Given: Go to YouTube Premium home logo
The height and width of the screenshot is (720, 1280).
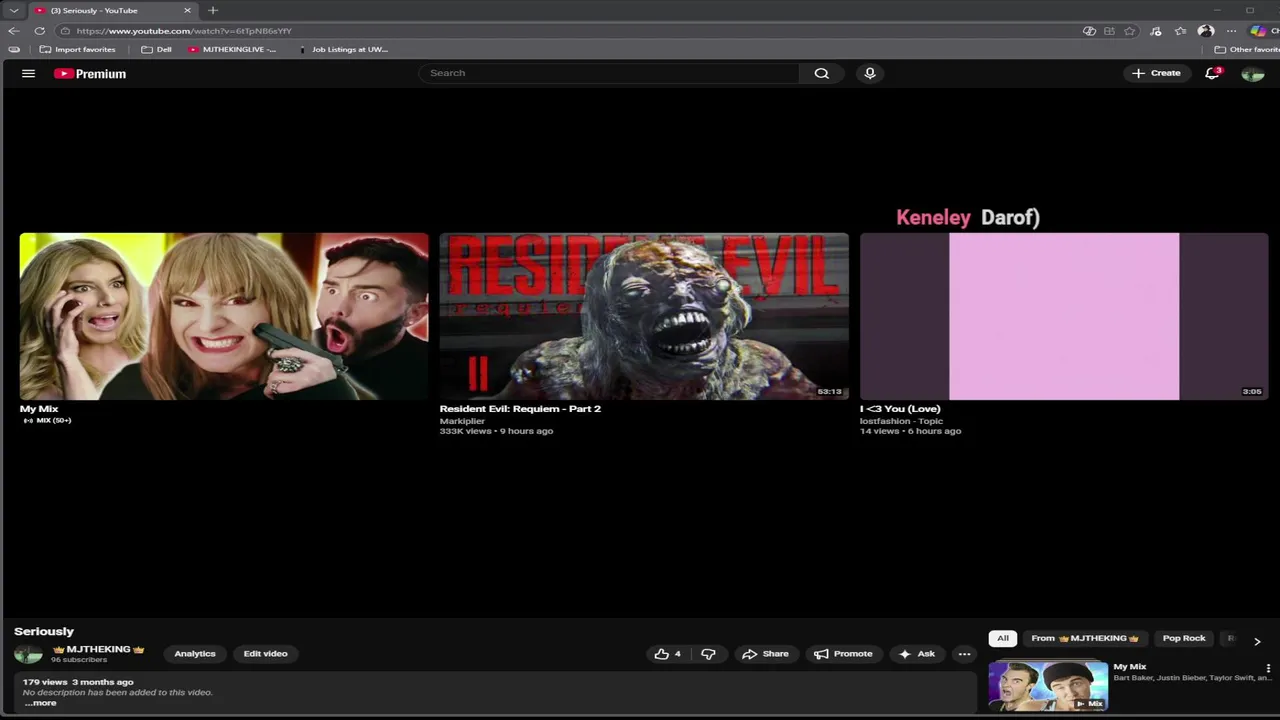Looking at the screenshot, I should coord(90,73).
